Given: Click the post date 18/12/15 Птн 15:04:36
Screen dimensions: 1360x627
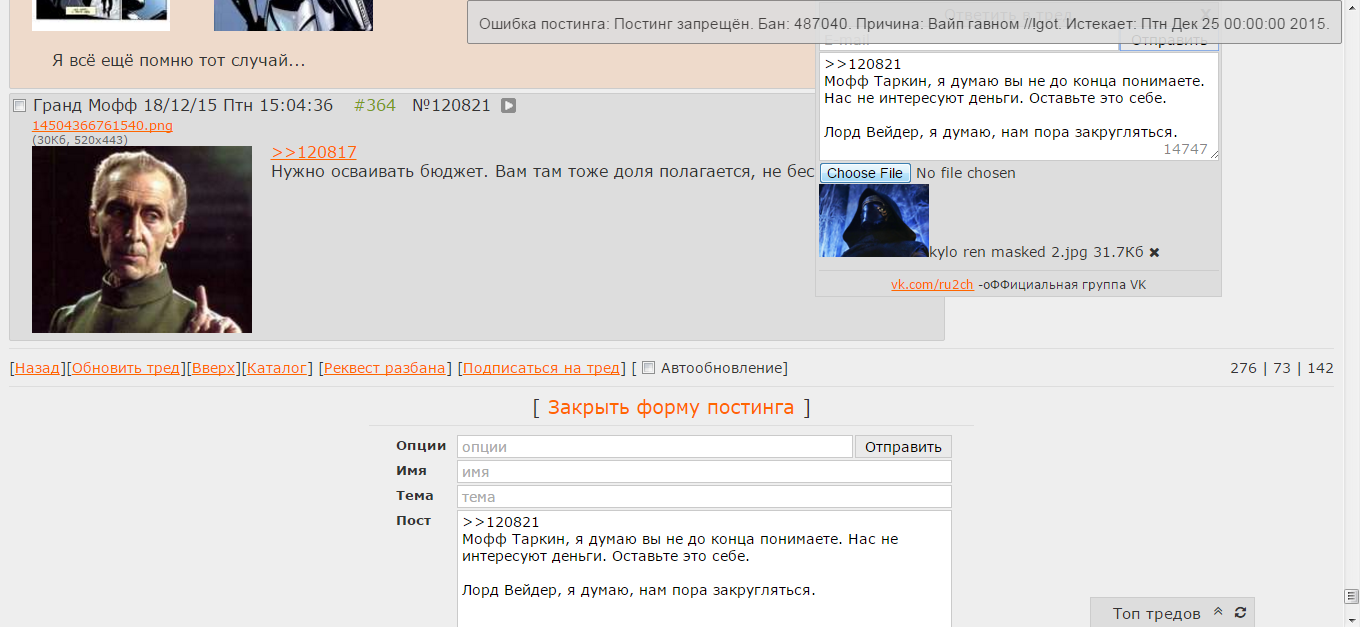Looking at the screenshot, I should click(238, 105).
